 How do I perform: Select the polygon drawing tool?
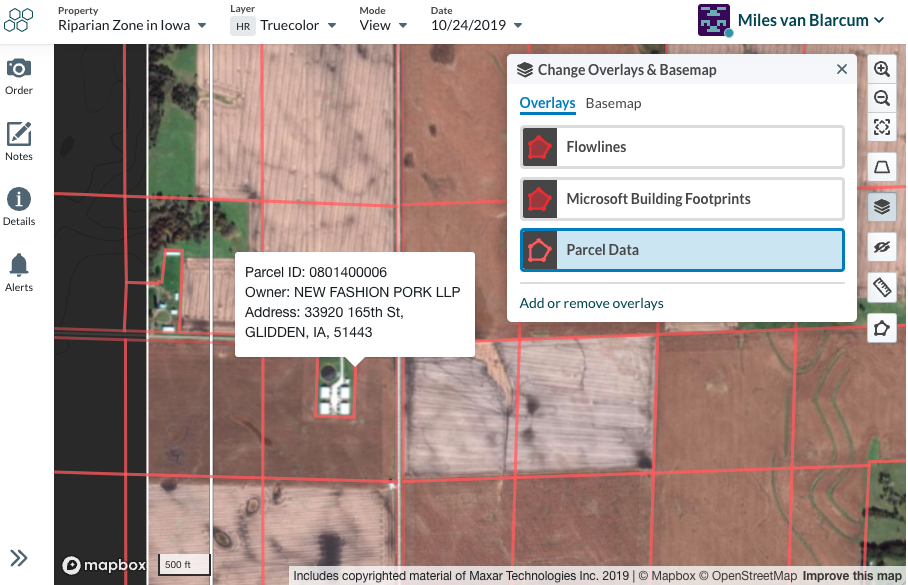click(881, 327)
